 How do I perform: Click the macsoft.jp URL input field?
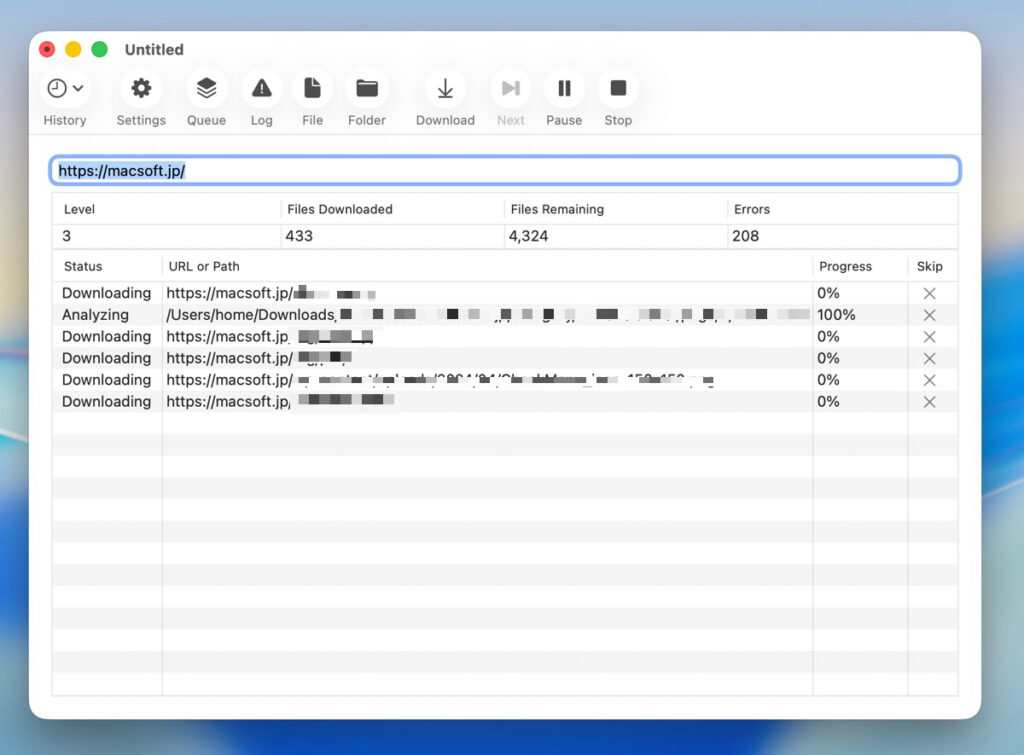click(x=505, y=171)
